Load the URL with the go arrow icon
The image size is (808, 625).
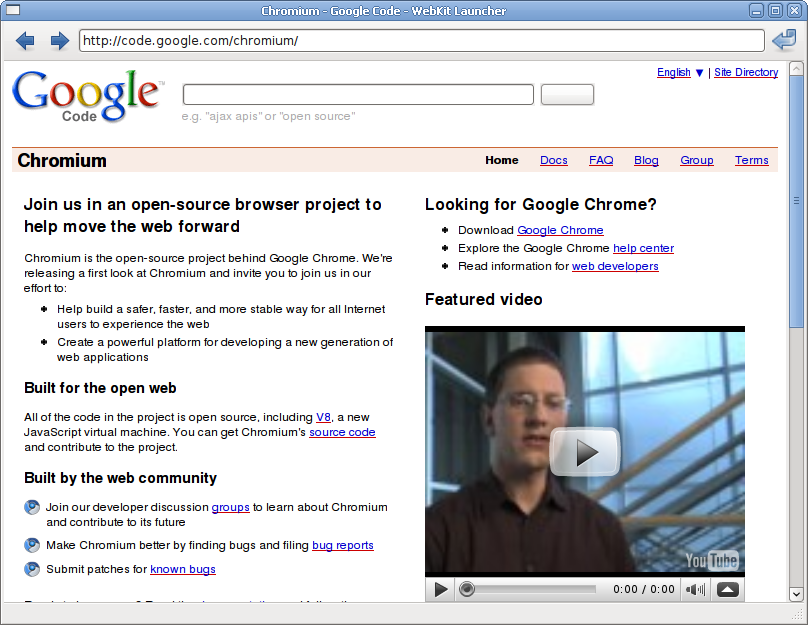tap(784, 40)
